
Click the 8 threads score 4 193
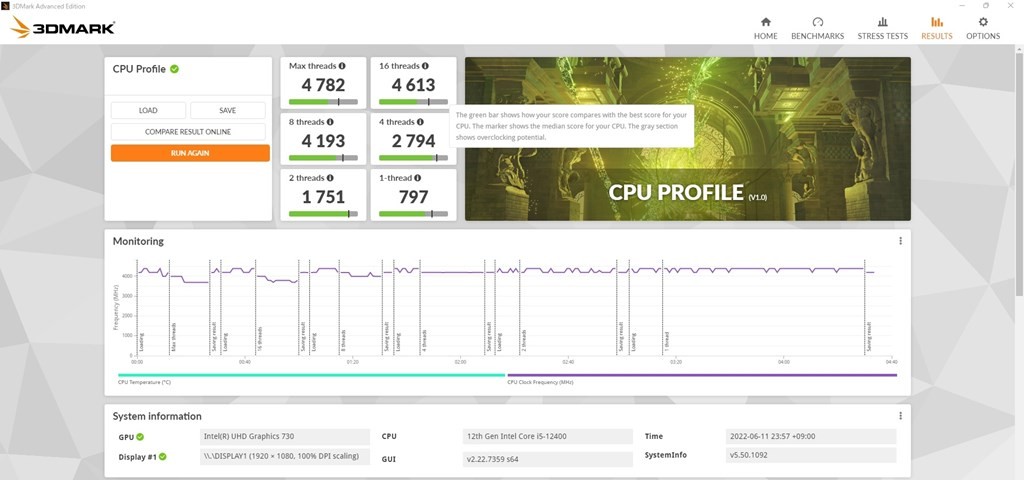tap(323, 141)
